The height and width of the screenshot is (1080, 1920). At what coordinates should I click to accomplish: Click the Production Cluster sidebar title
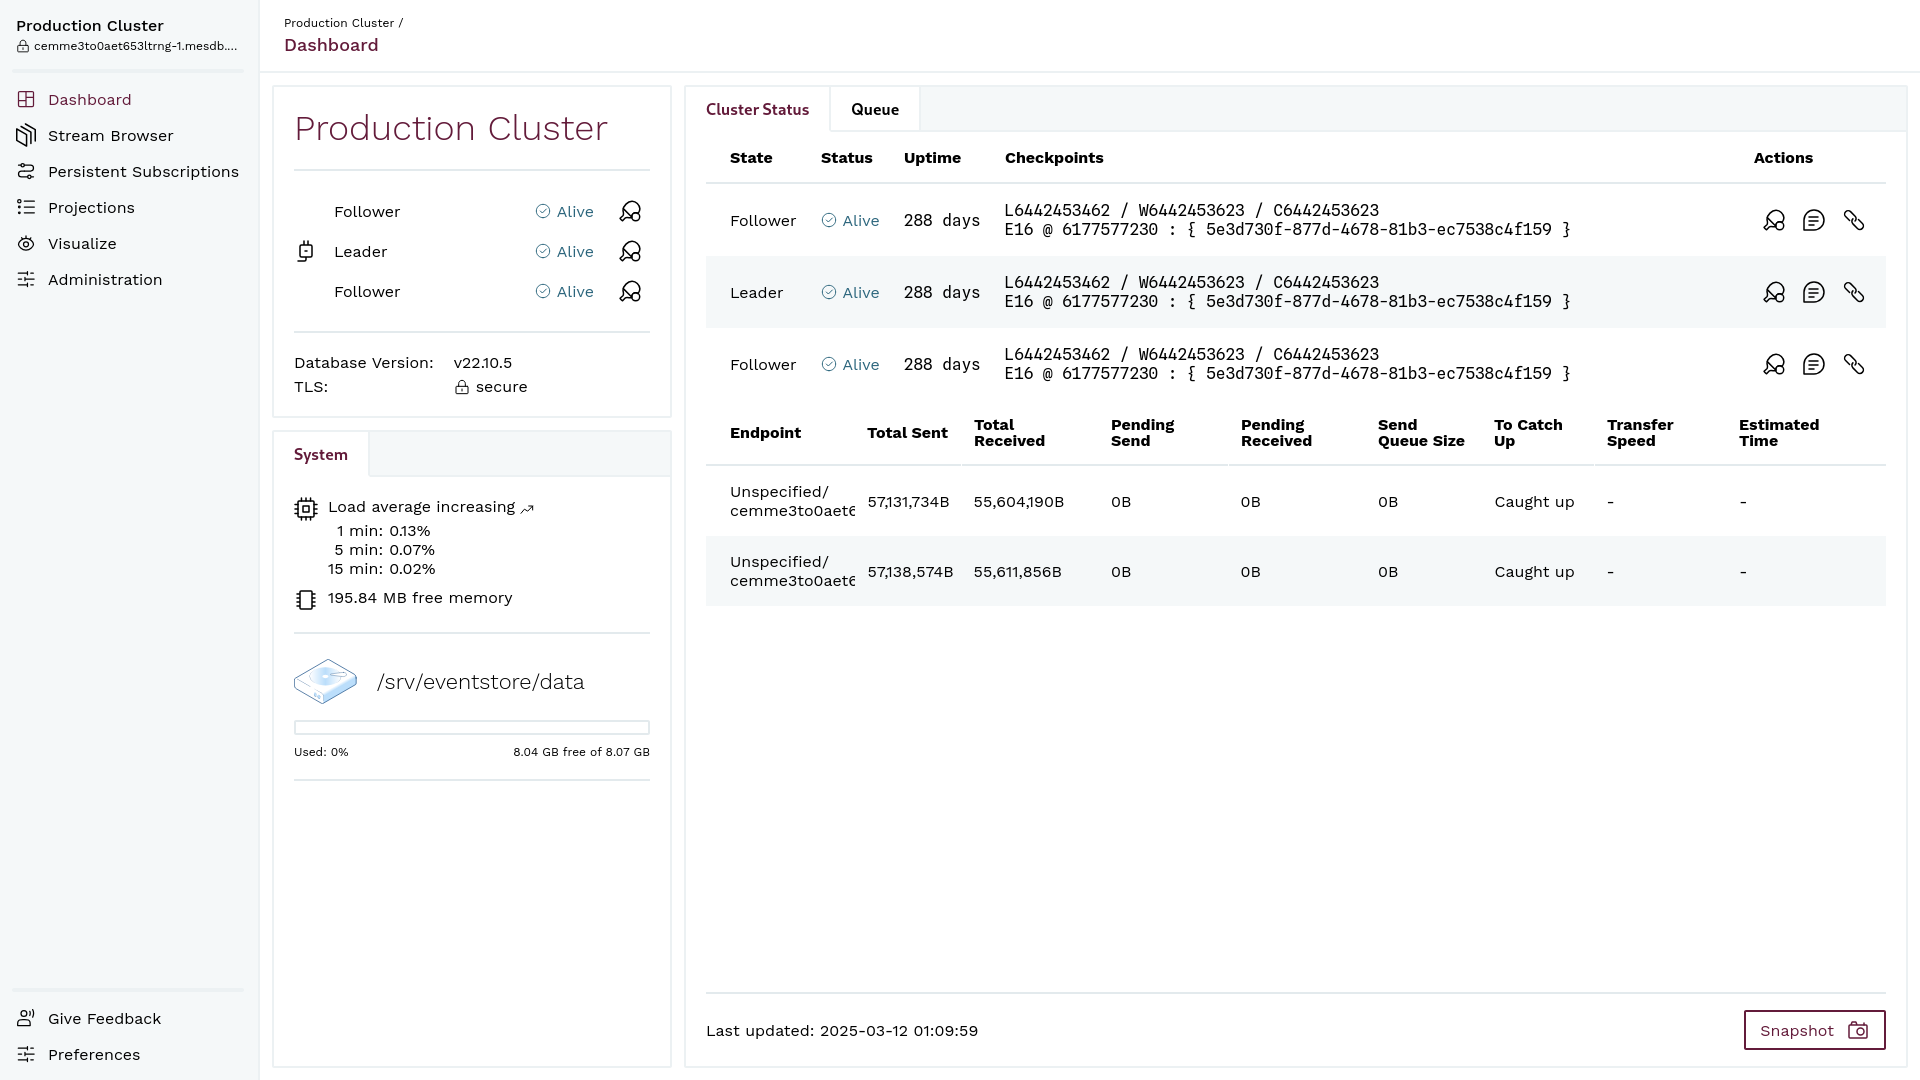tap(90, 25)
